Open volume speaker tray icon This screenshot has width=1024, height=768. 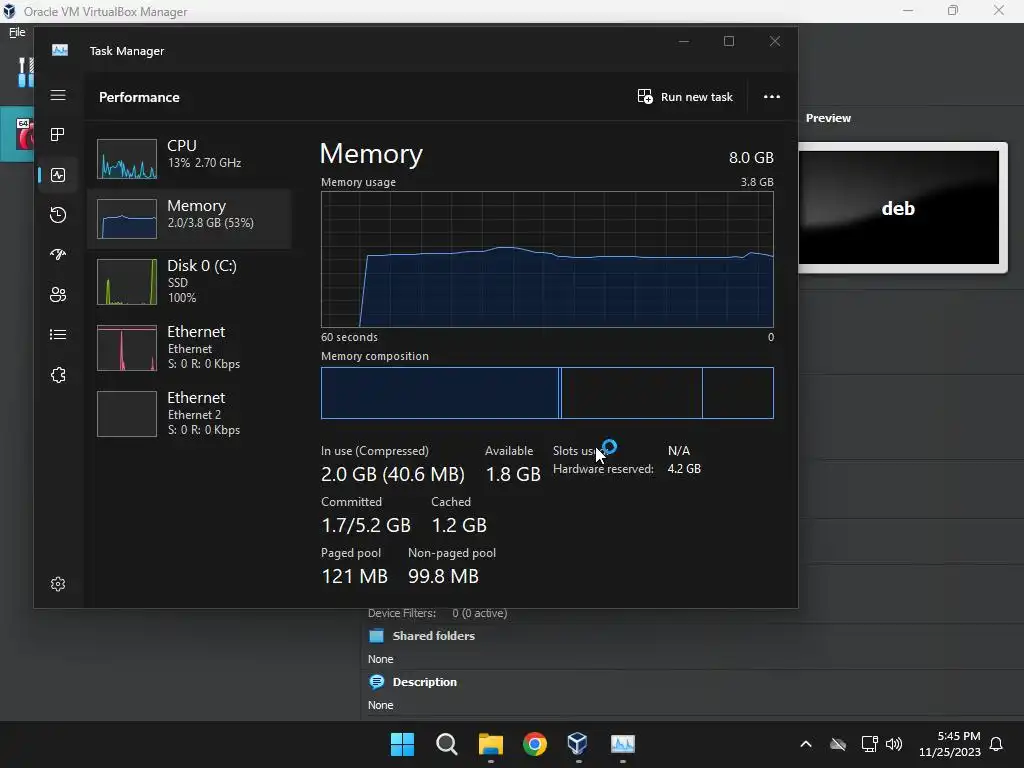click(x=894, y=744)
